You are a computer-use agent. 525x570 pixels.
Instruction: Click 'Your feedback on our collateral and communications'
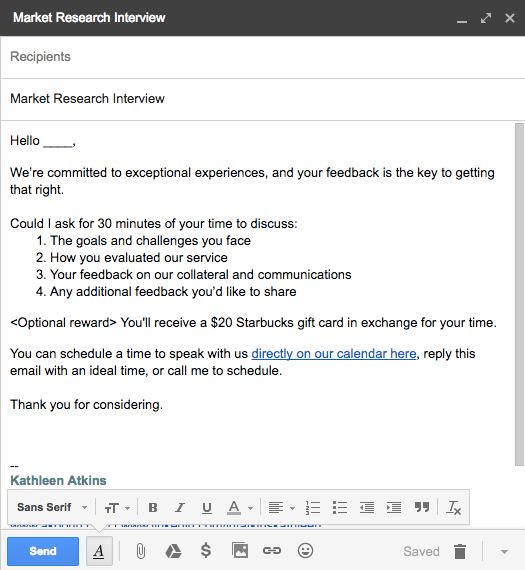201,275
